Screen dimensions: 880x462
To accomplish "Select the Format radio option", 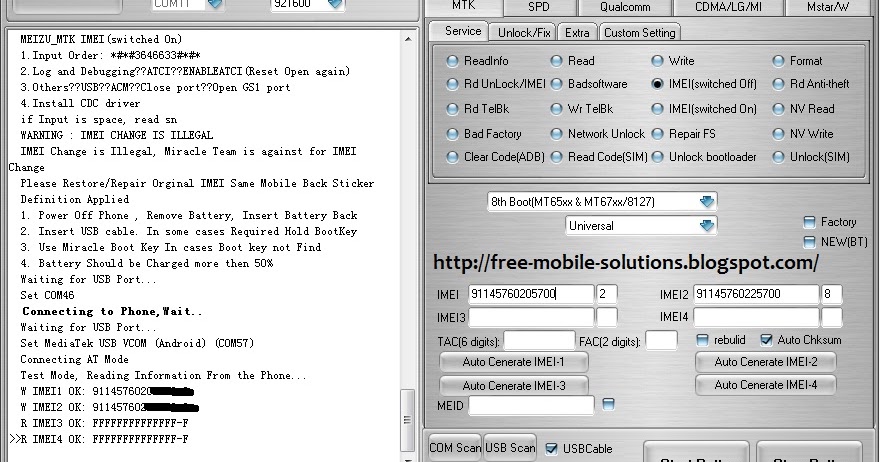I will pos(778,61).
